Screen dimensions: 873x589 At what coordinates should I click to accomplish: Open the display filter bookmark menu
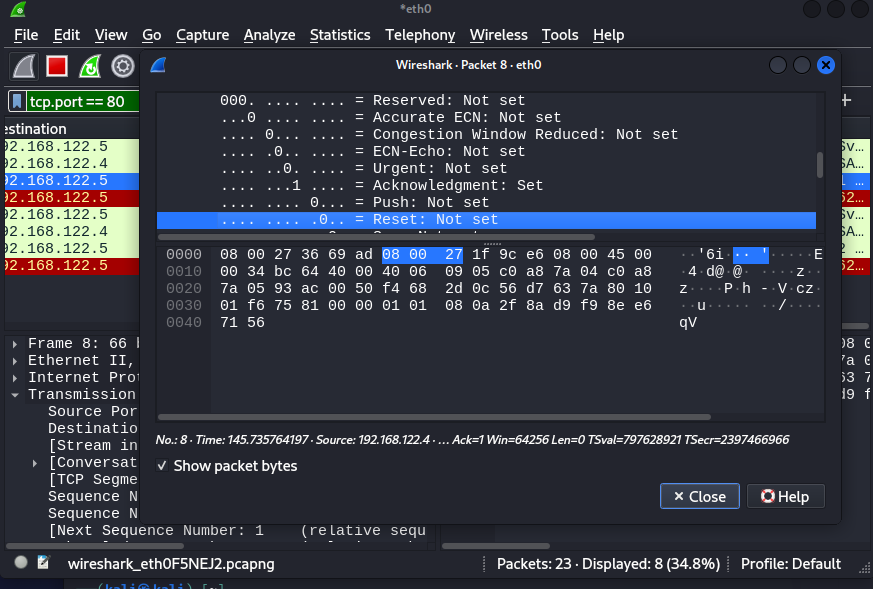click(17, 101)
